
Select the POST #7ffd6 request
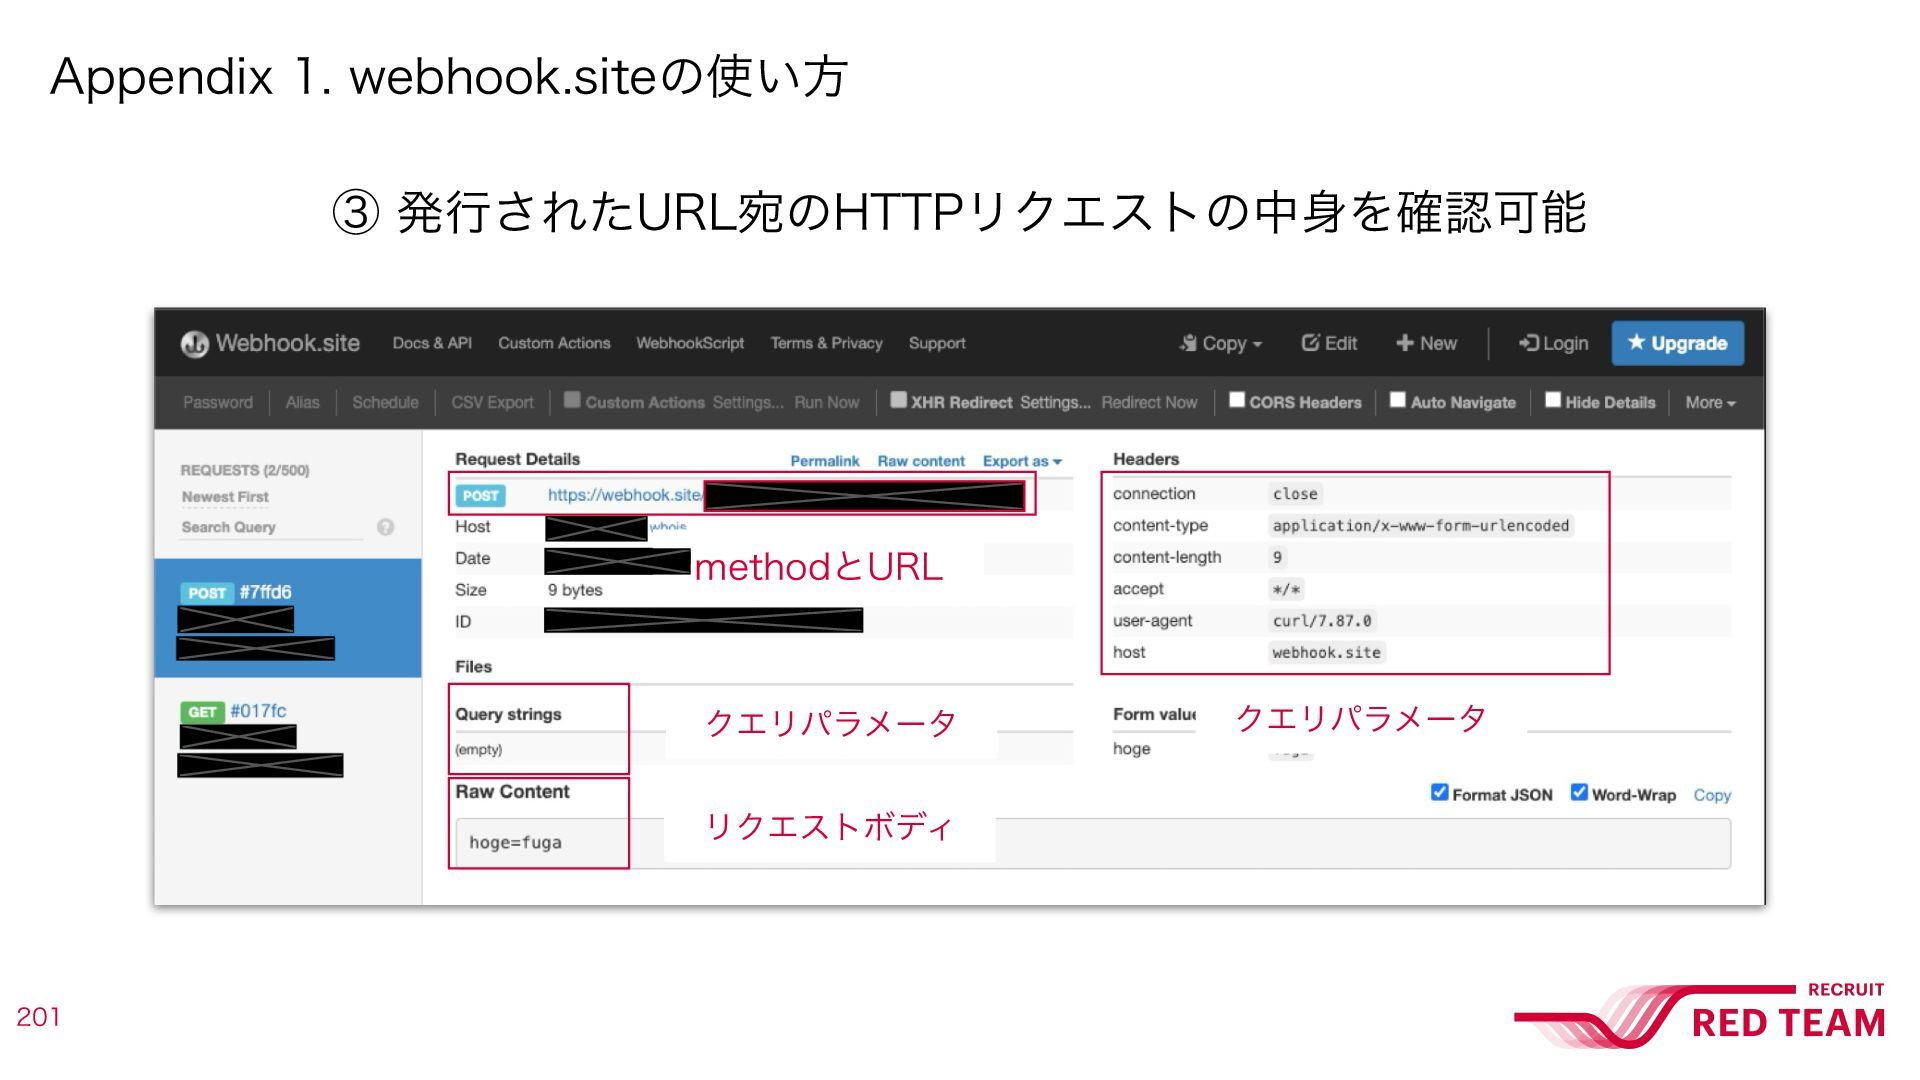[288, 618]
